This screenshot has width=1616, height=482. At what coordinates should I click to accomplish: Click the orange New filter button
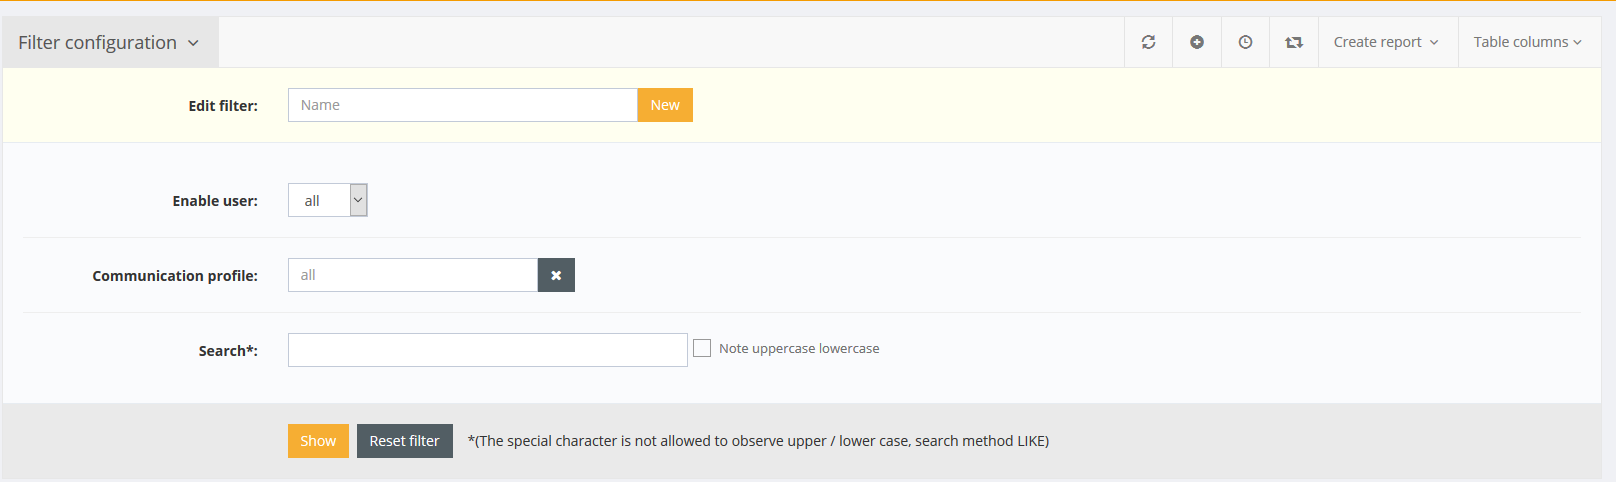[x=665, y=105]
